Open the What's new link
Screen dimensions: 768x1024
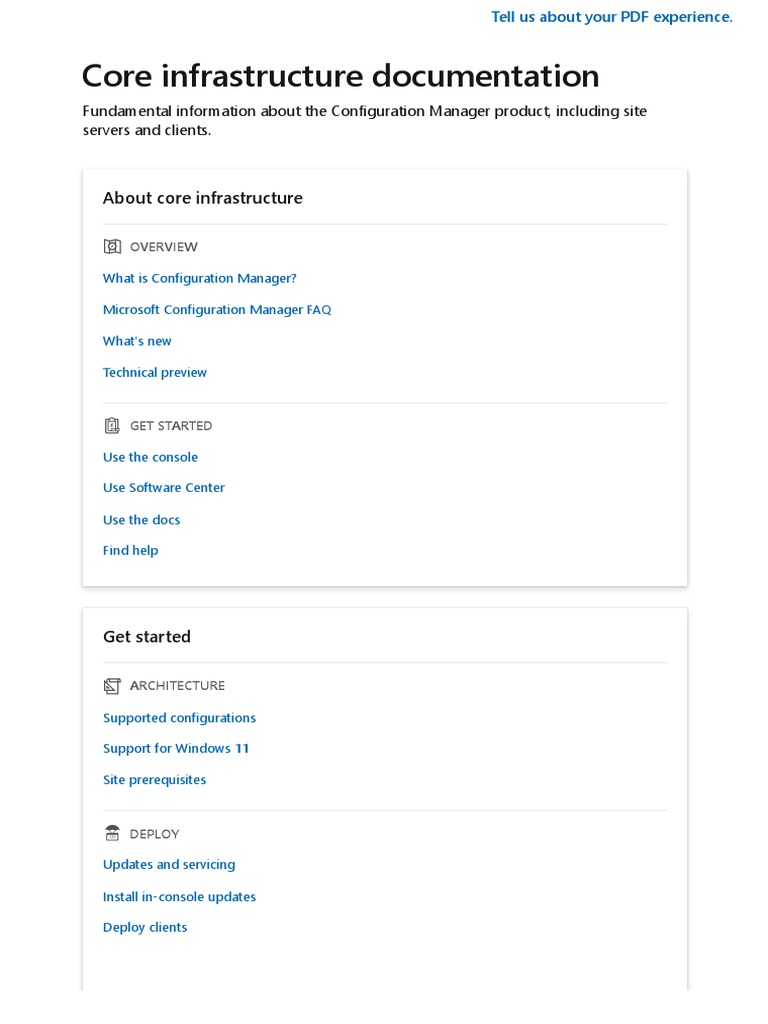pyautogui.click(x=137, y=341)
